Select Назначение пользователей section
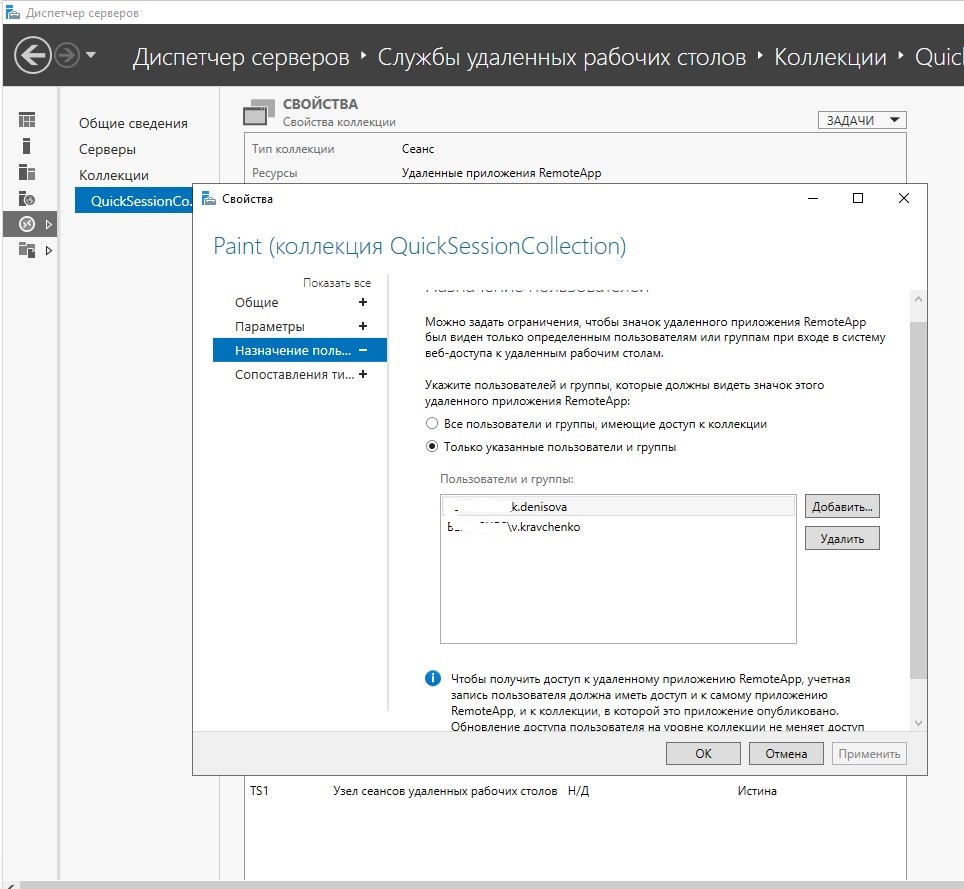The image size is (964, 889). coord(300,350)
